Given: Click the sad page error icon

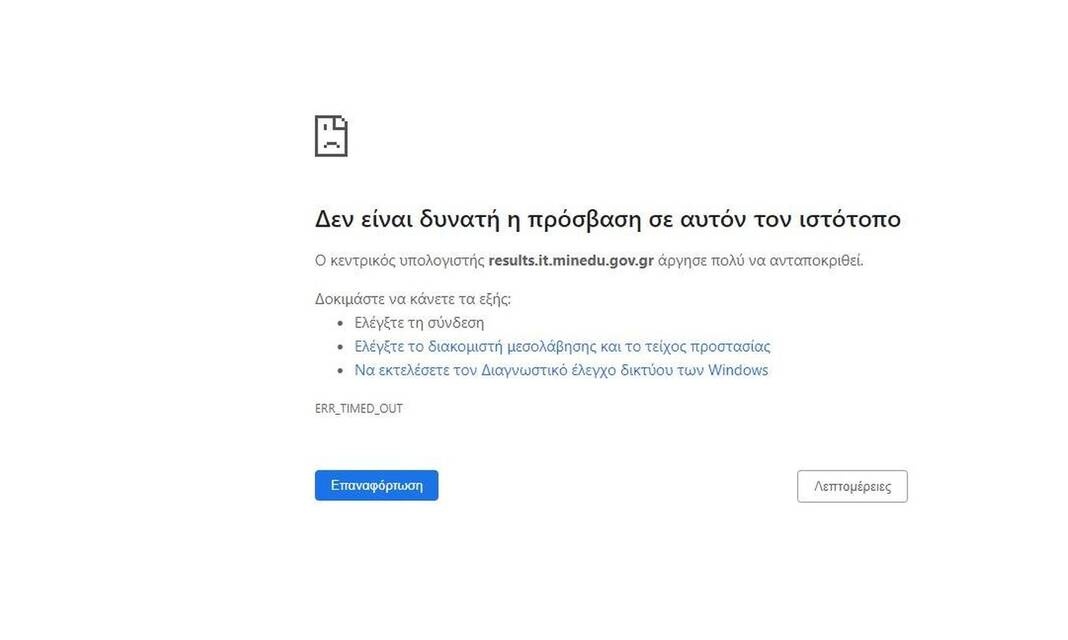Looking at the screenshot, I should point(331,136).
